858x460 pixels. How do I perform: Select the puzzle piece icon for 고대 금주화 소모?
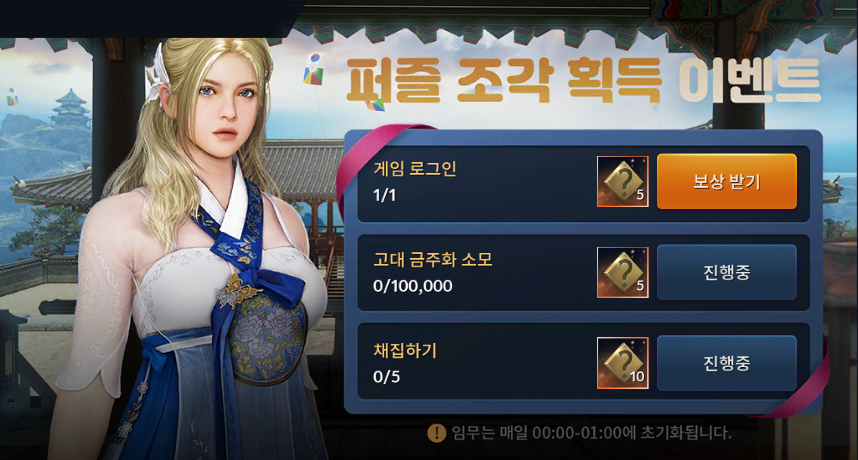623,272
